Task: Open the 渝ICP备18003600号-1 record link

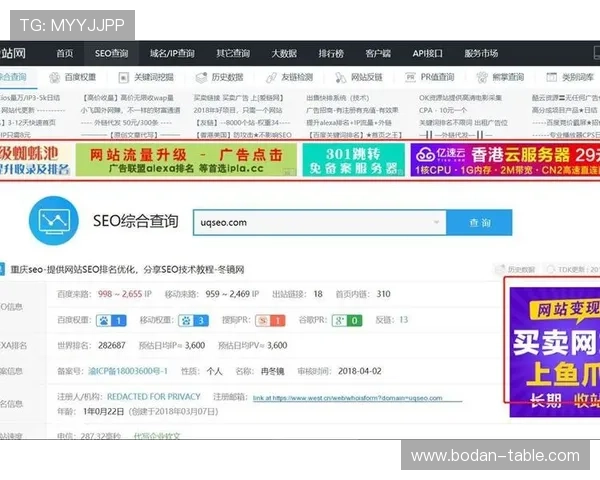Action: [x=128, y=371]
